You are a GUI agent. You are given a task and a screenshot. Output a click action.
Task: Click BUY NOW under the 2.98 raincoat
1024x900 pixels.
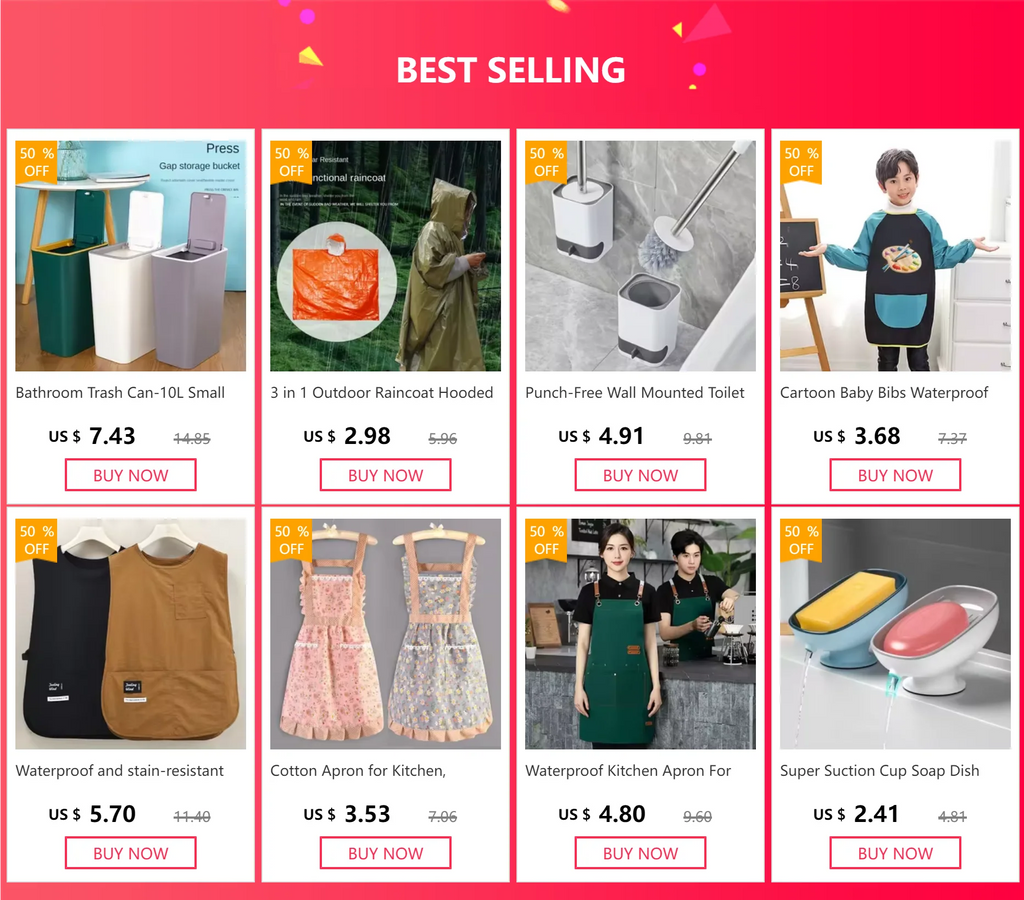click(x=385, y=475)
